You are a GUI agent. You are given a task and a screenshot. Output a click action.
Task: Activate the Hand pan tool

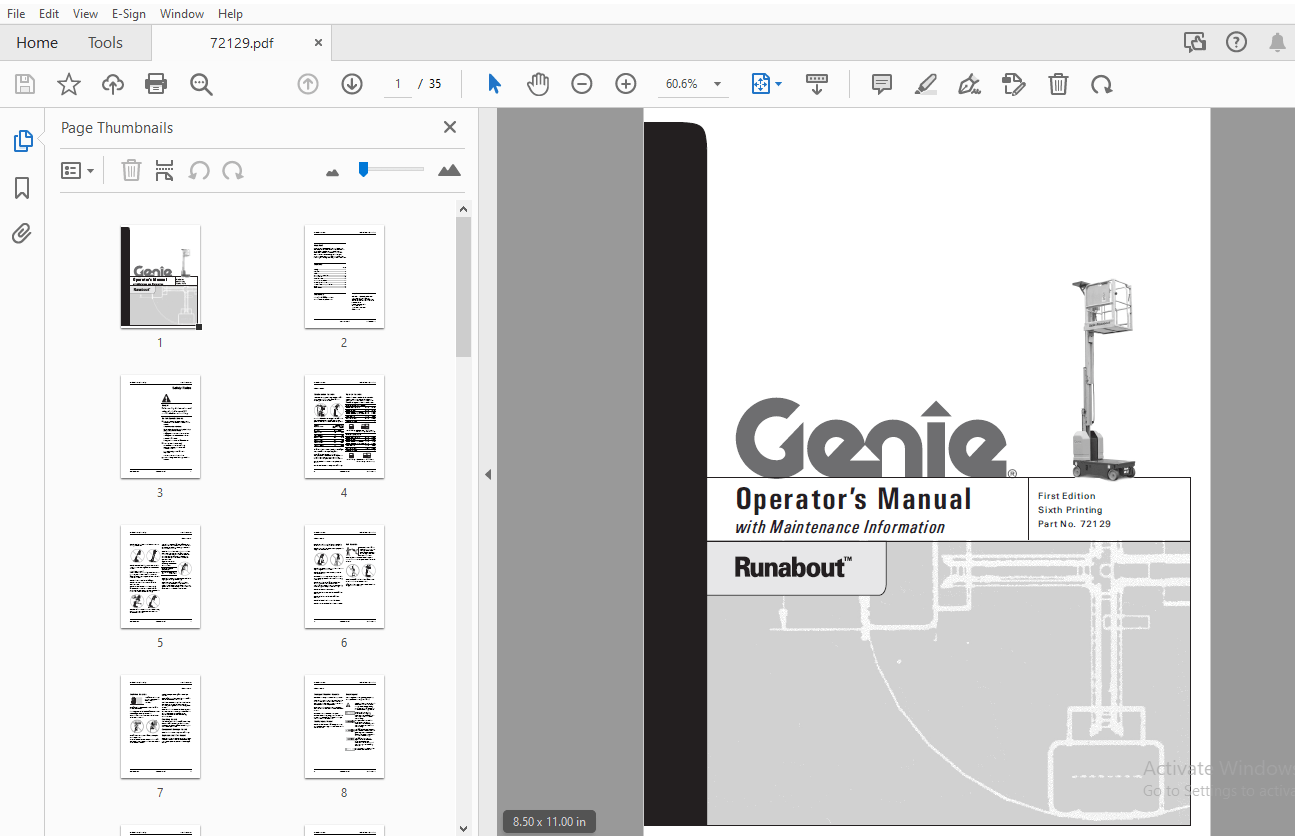point(538,84)
